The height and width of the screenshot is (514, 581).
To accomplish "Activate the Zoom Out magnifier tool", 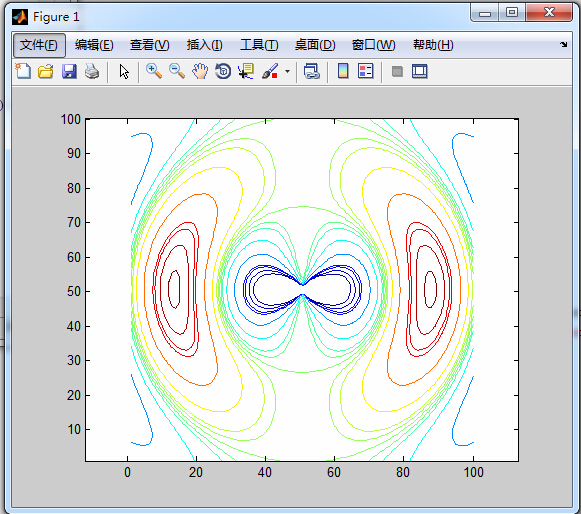I will pos(177,71).
